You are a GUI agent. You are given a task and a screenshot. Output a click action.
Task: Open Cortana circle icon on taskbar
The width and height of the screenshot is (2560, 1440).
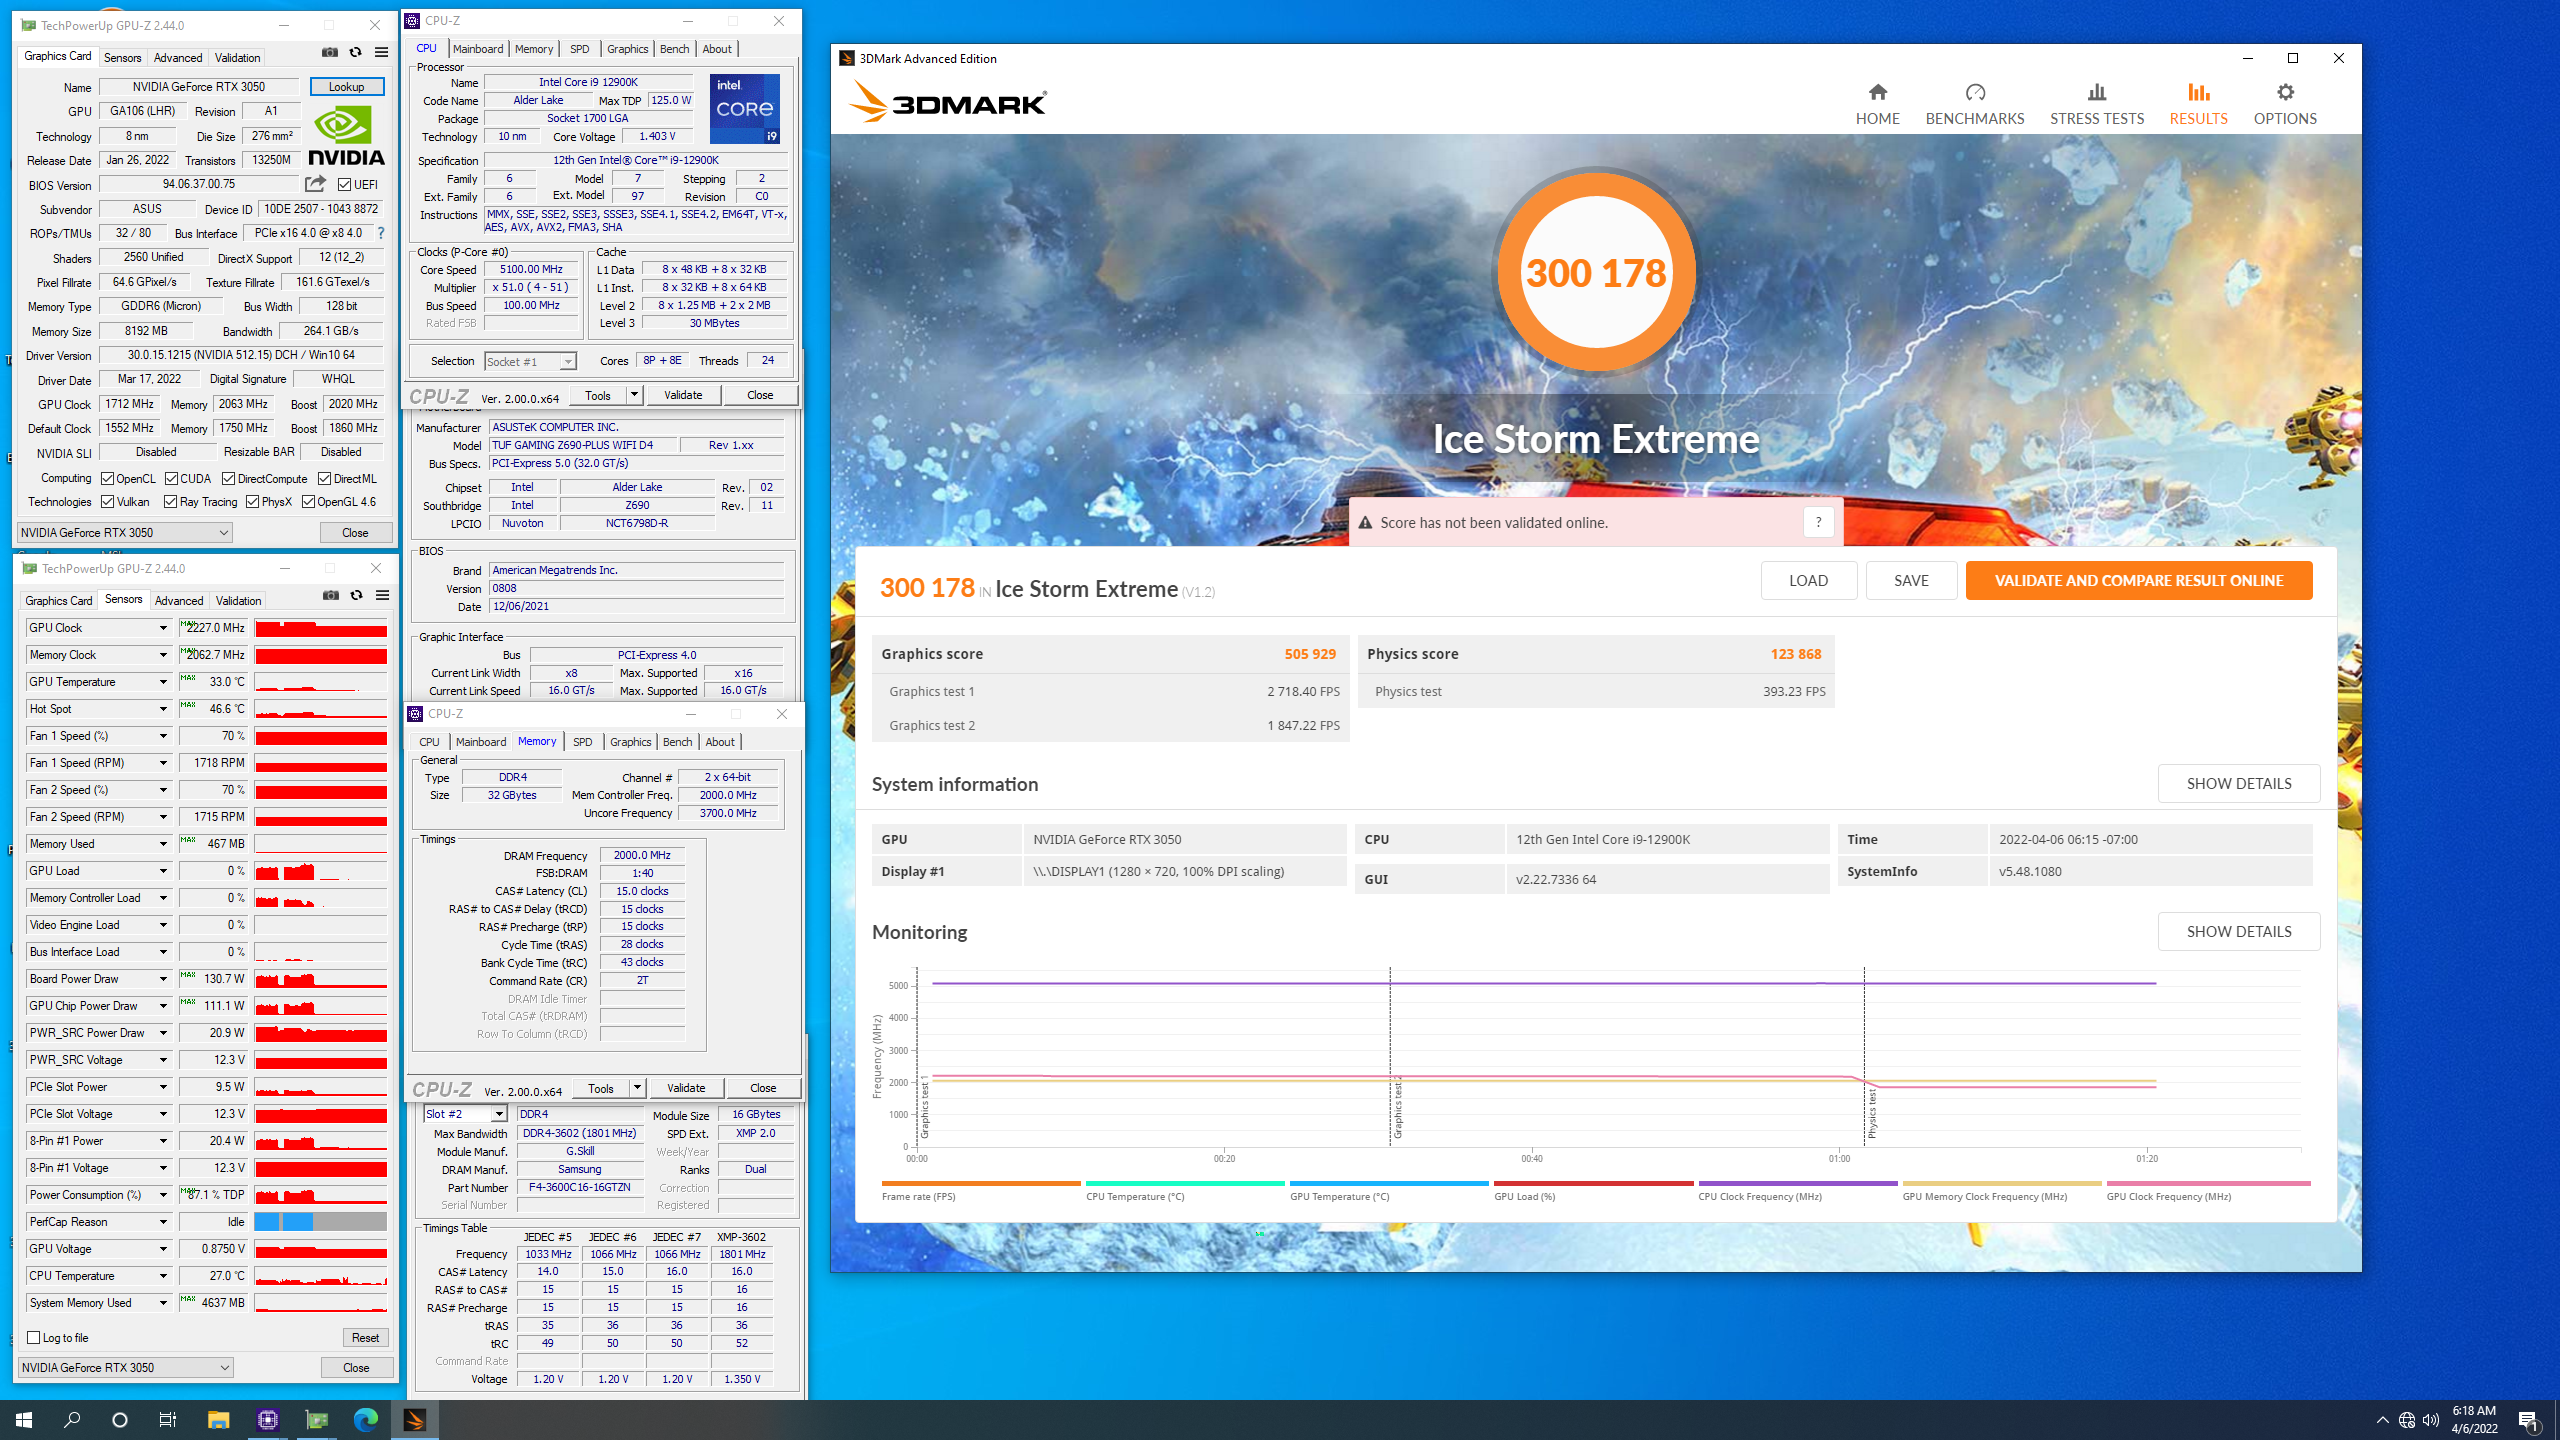point(120,1419)
